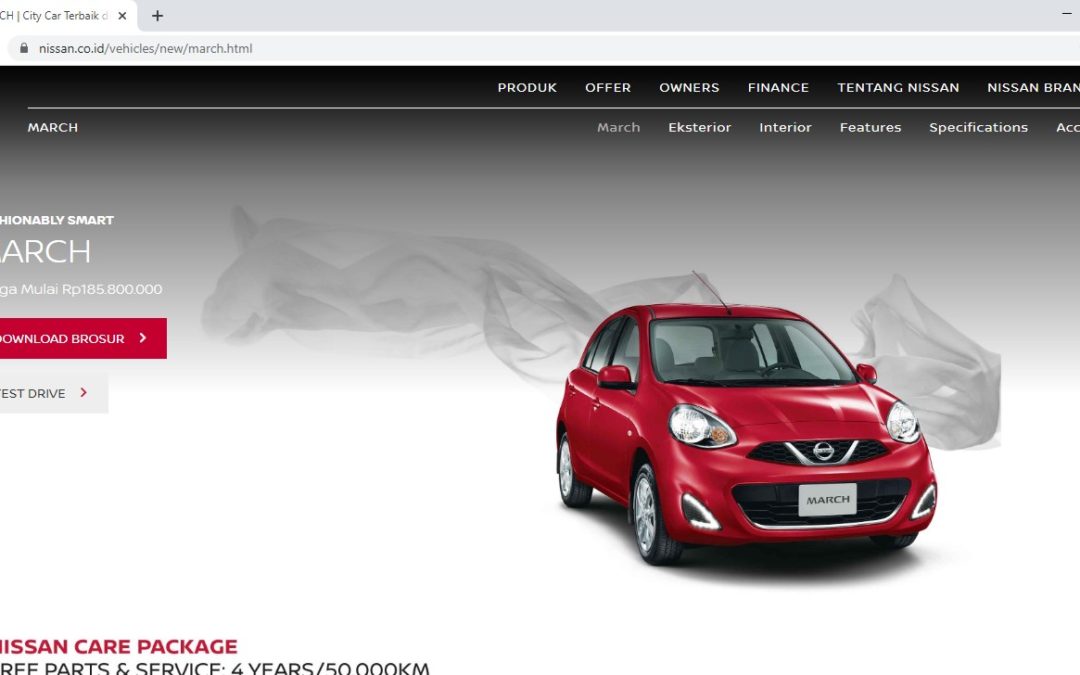Open the OWNERS menu
The width and height of the screenshot is (1080, 675).
[689, 88]
